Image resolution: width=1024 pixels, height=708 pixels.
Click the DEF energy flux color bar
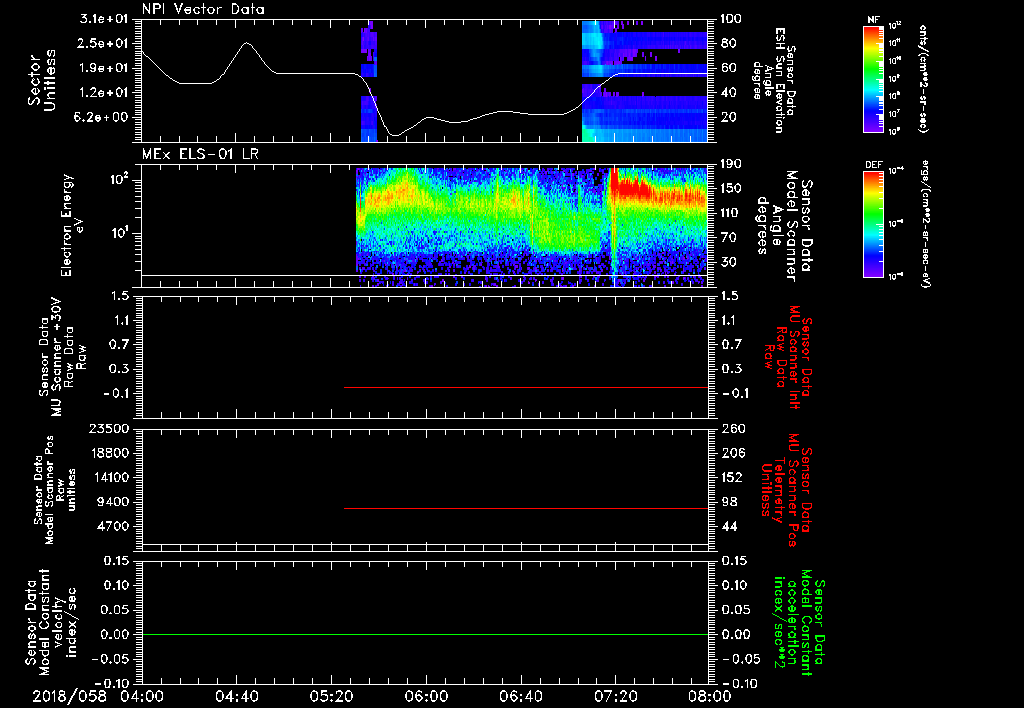click(873, 223)
